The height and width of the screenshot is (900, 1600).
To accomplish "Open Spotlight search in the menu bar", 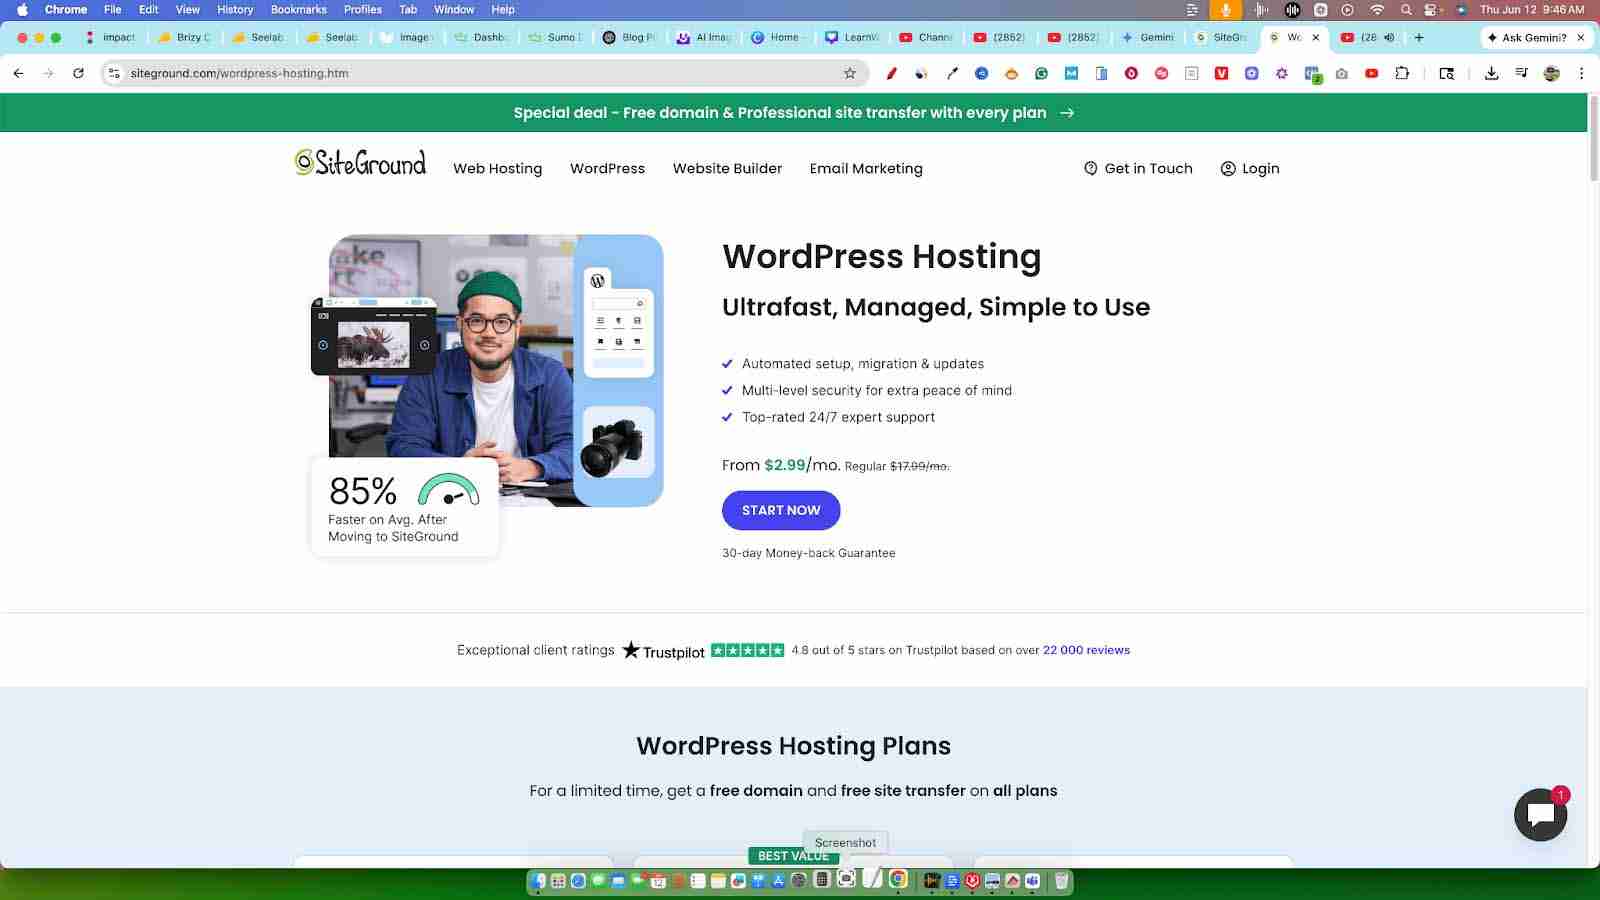I will [1406, 10].
